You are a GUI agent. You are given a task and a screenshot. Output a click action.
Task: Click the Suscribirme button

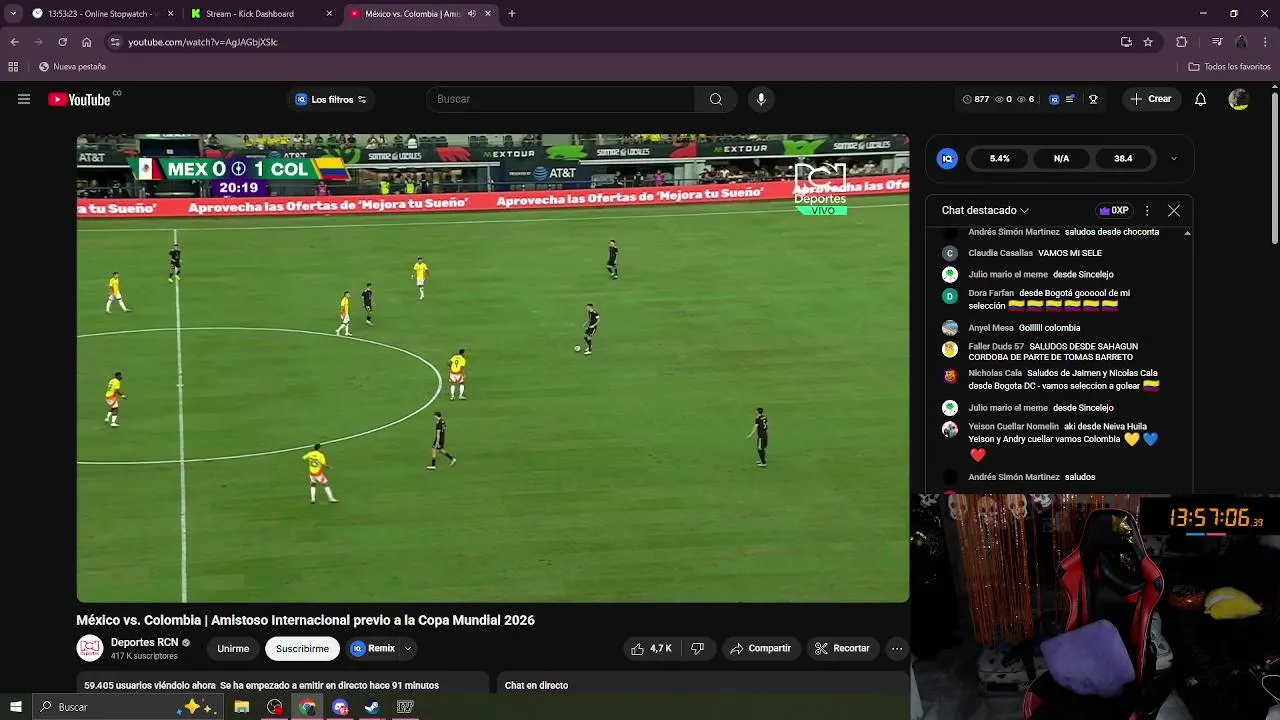click(x=302, y=648)
